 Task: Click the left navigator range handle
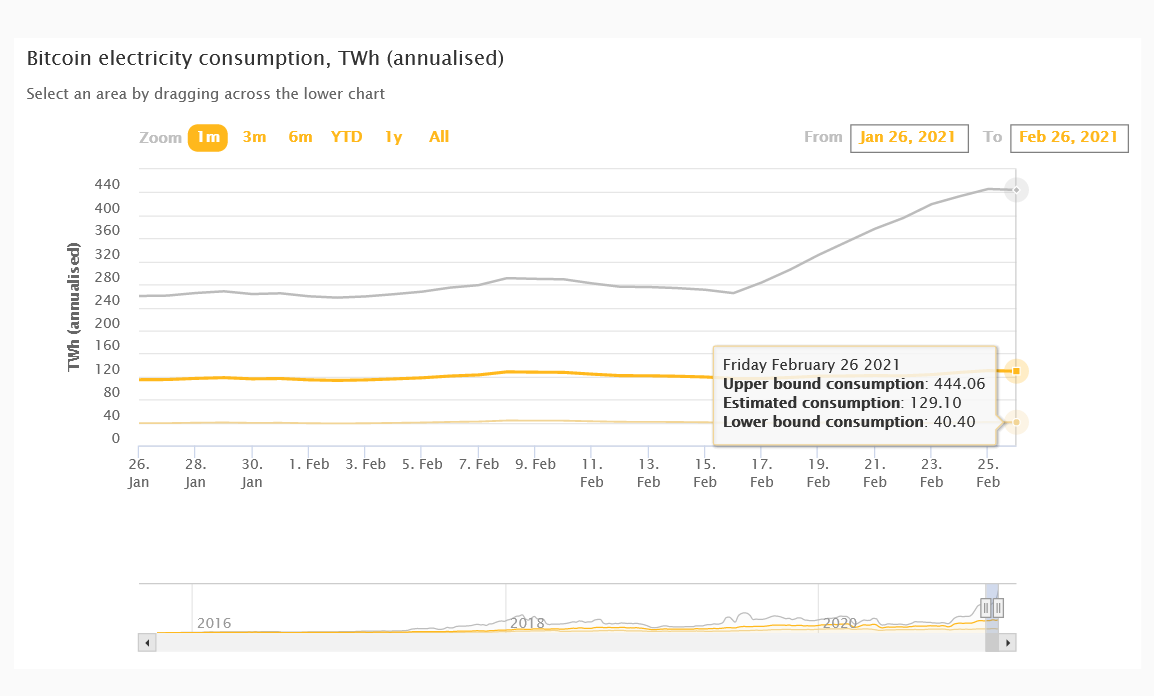pyautogui.click(x=986, y=608)
